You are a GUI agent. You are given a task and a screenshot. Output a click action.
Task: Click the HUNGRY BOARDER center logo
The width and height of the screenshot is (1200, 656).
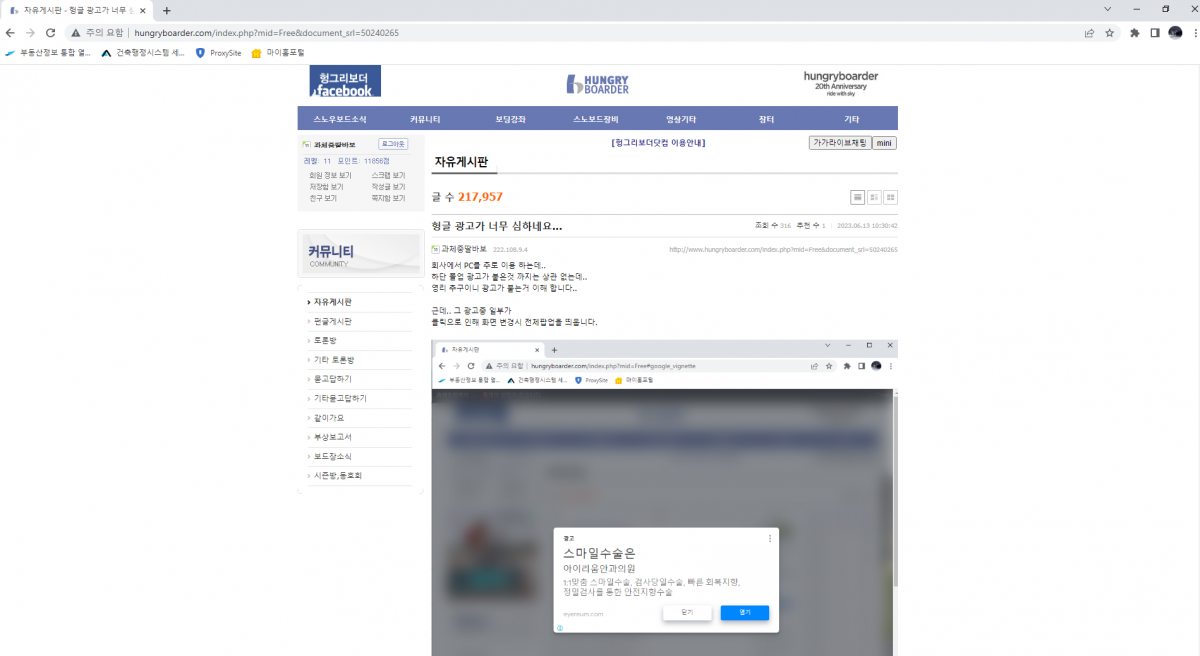[x=597, y=83]
